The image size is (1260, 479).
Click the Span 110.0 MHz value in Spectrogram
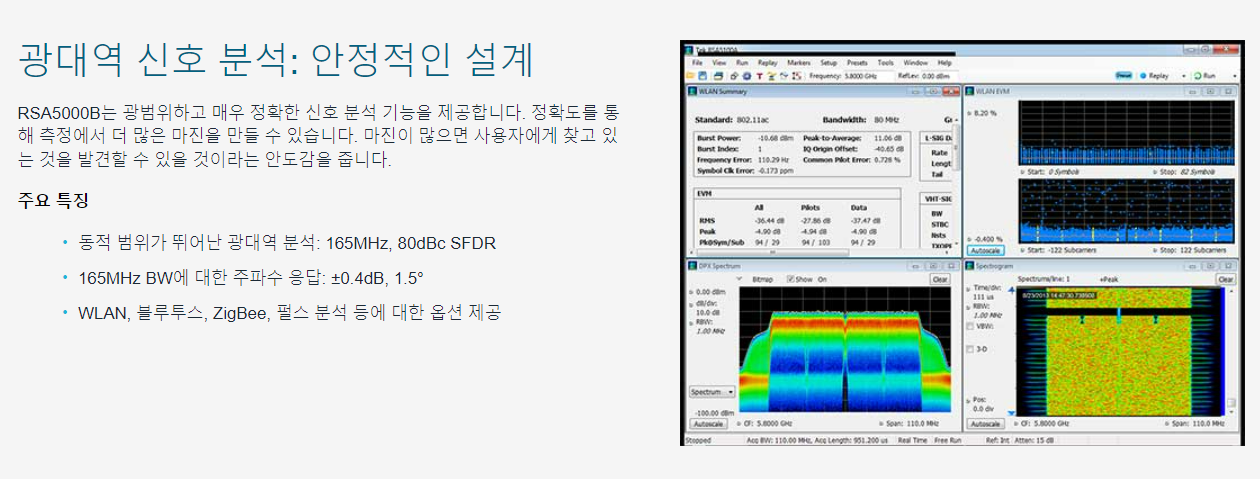point(1203,423)
